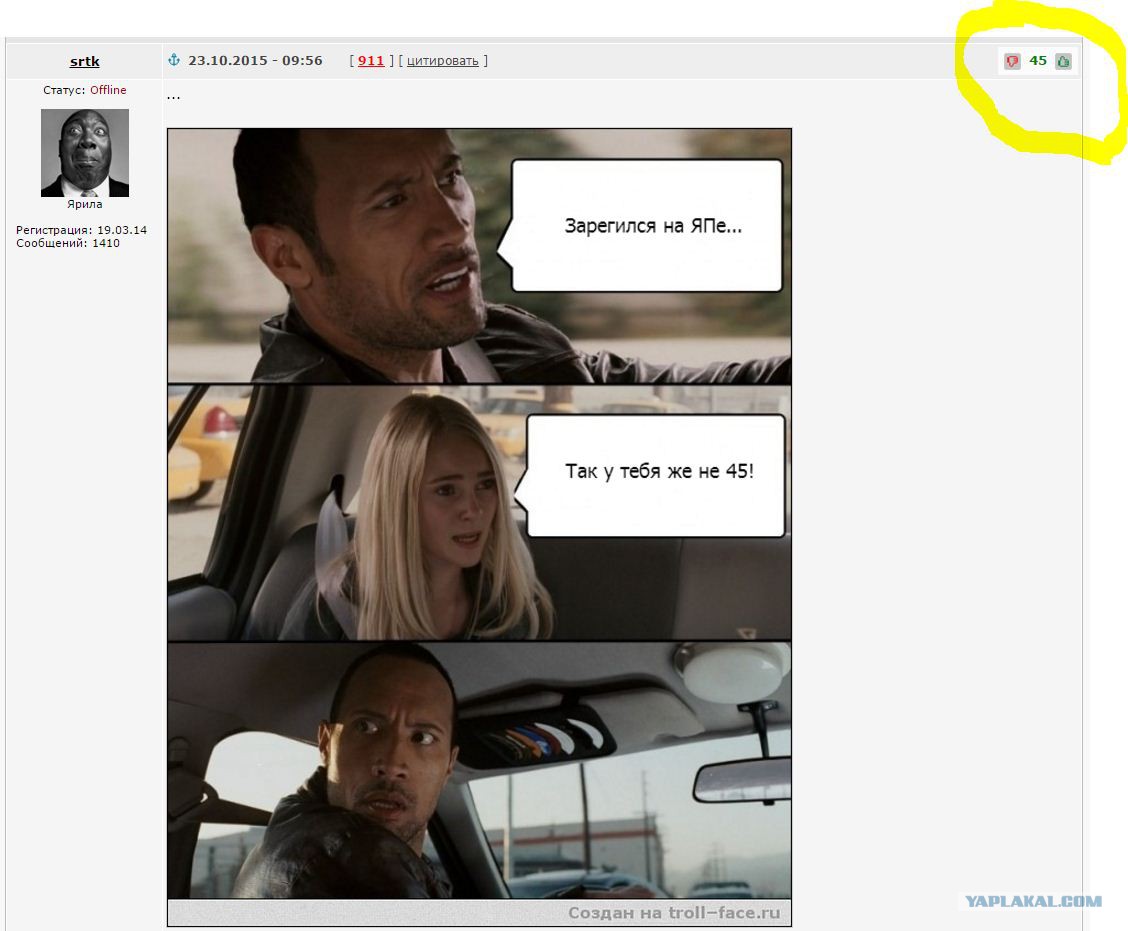Click the post date 23.10.2015 - 09:56
The height and width of the screenshot is (931, 1128).
tap(255, 60)
